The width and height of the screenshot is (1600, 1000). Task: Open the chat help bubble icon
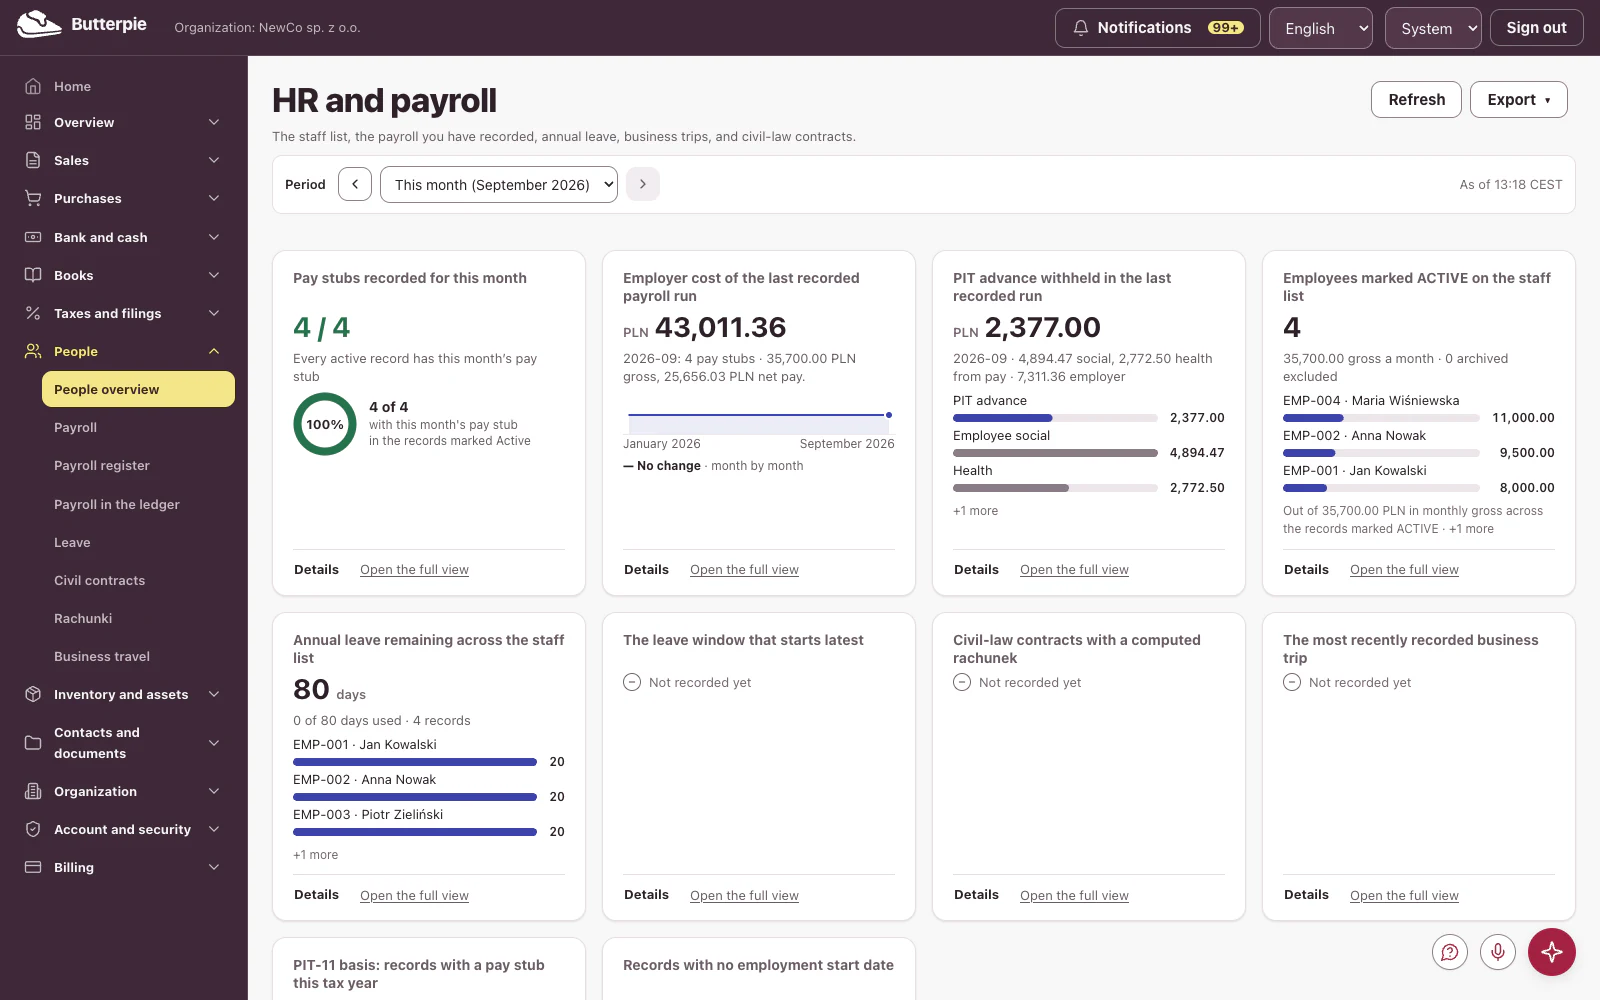point(1450,952)
